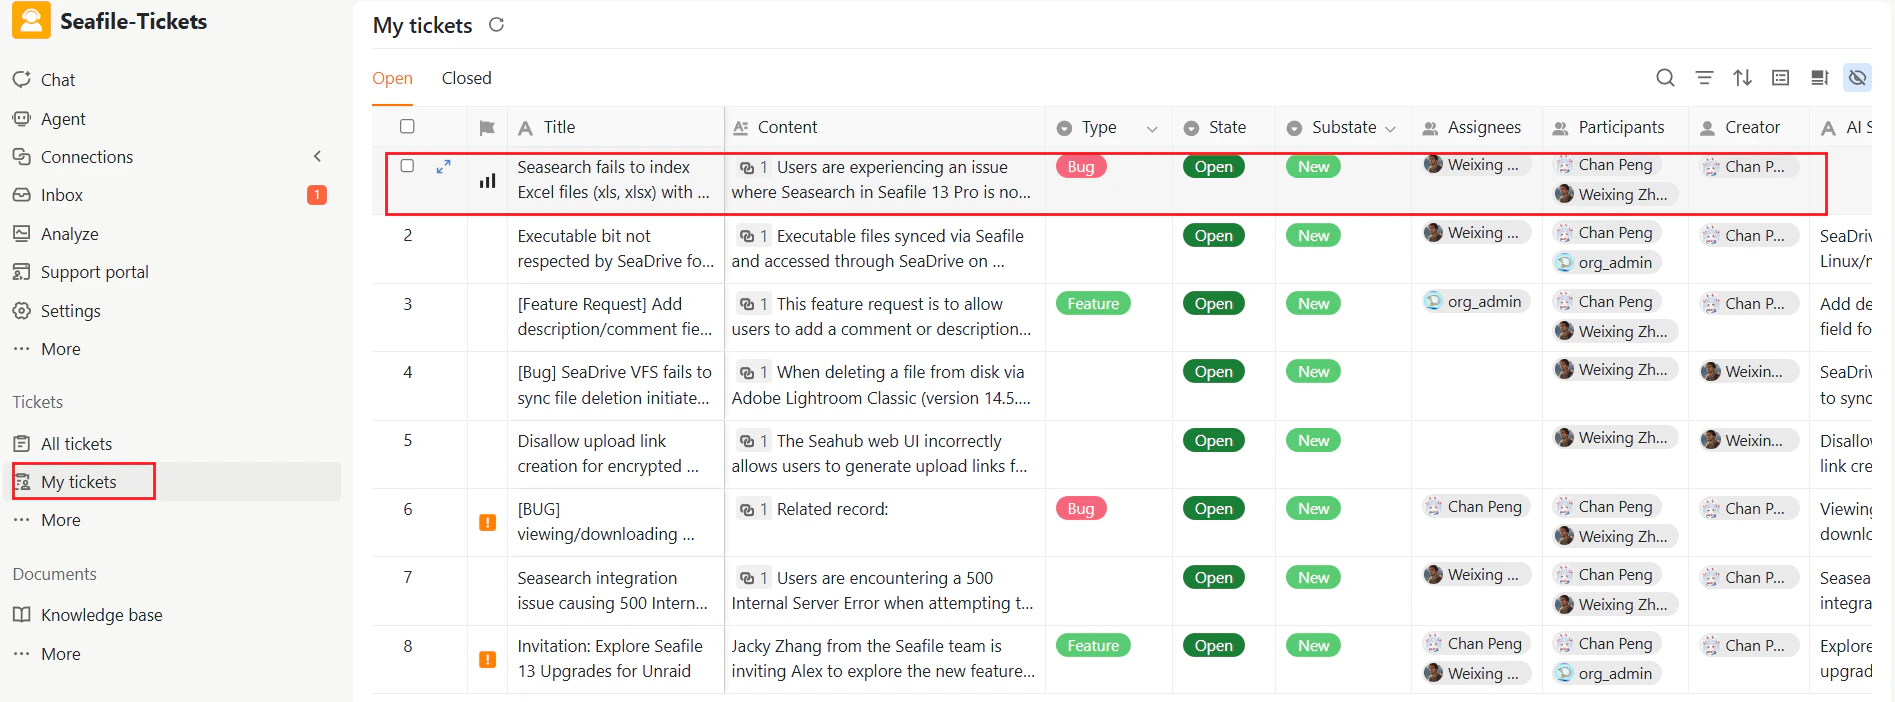
Task: Open the search icon in toolbar
Action: pos(1665,78)
